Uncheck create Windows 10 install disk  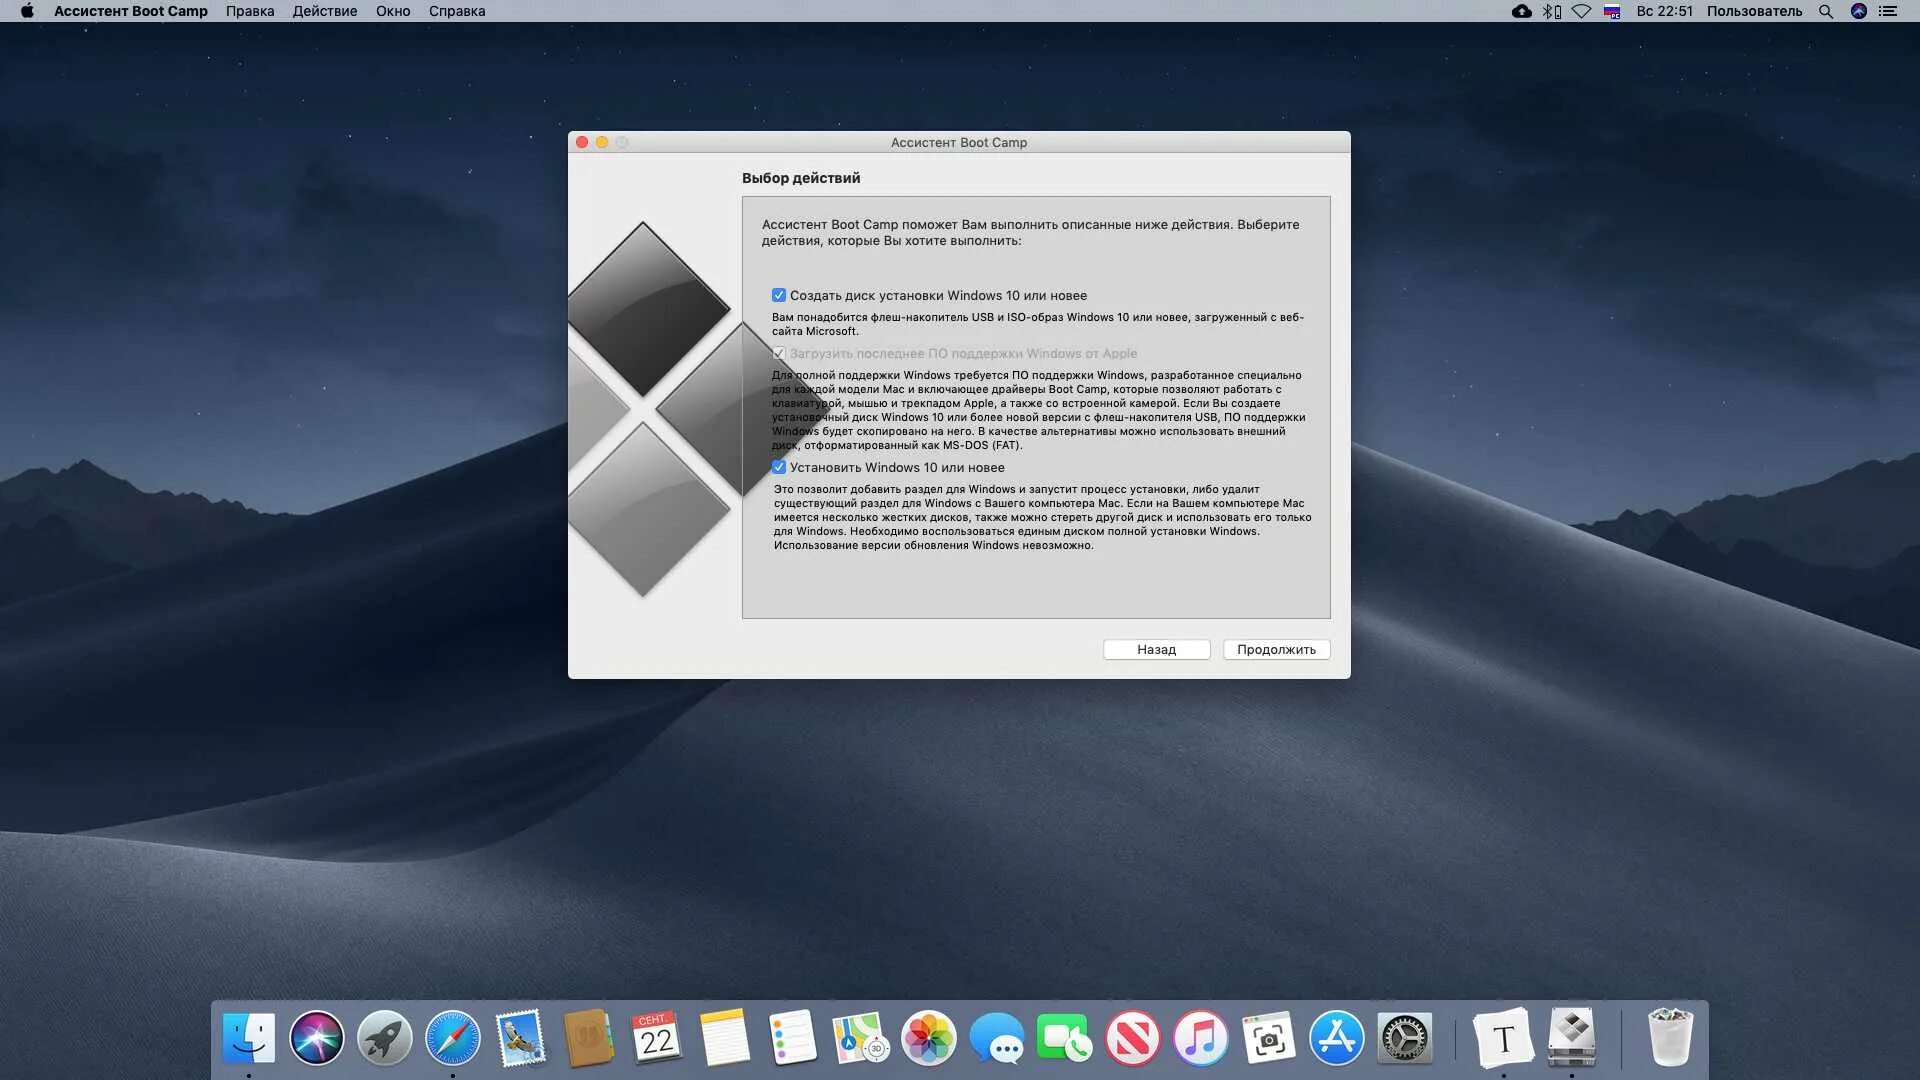pos(779,295)
